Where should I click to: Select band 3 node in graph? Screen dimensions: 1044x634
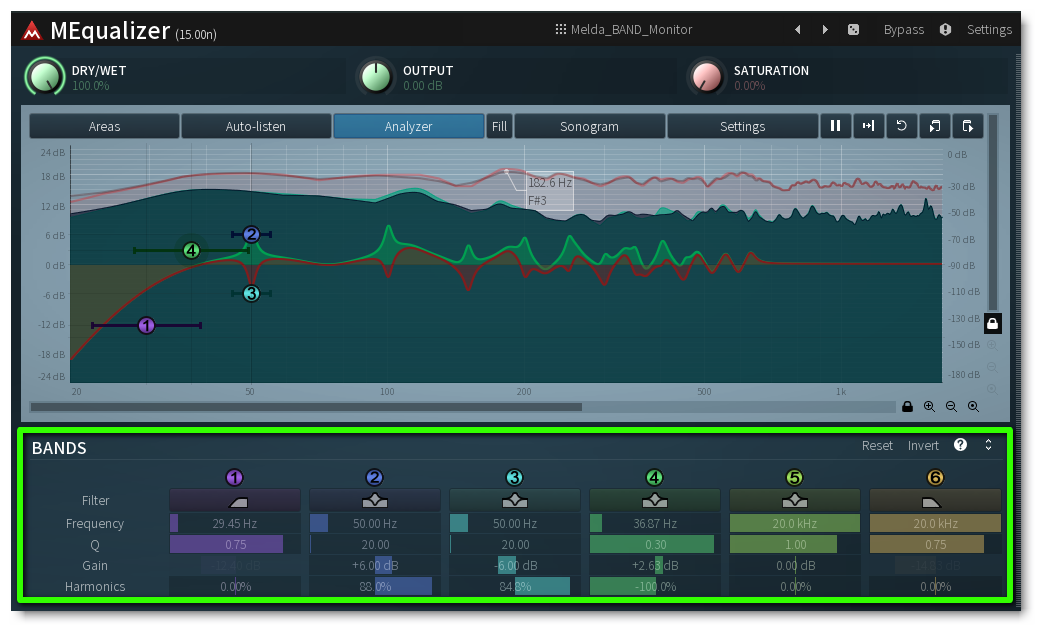tap(251, 293)
